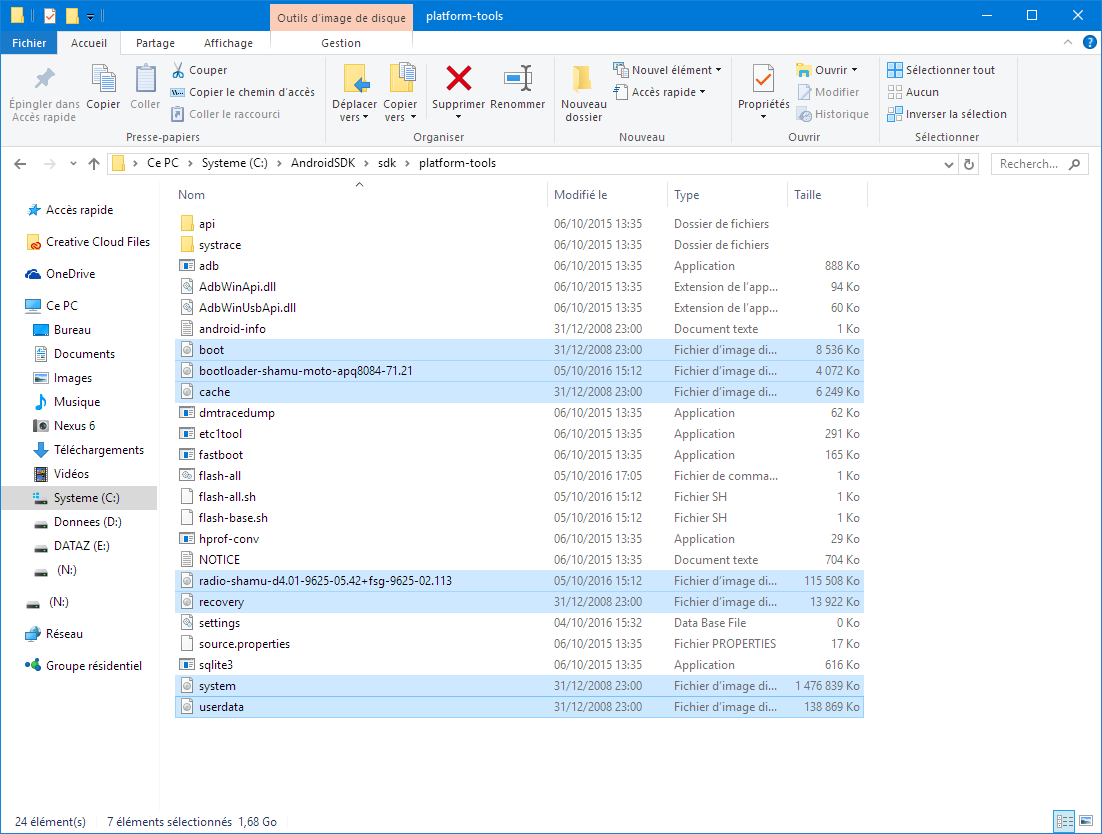The height and width of the screenshot is (834, 1102).
Task: Open Propriétés checkmark icon
Action: [763, 79]
